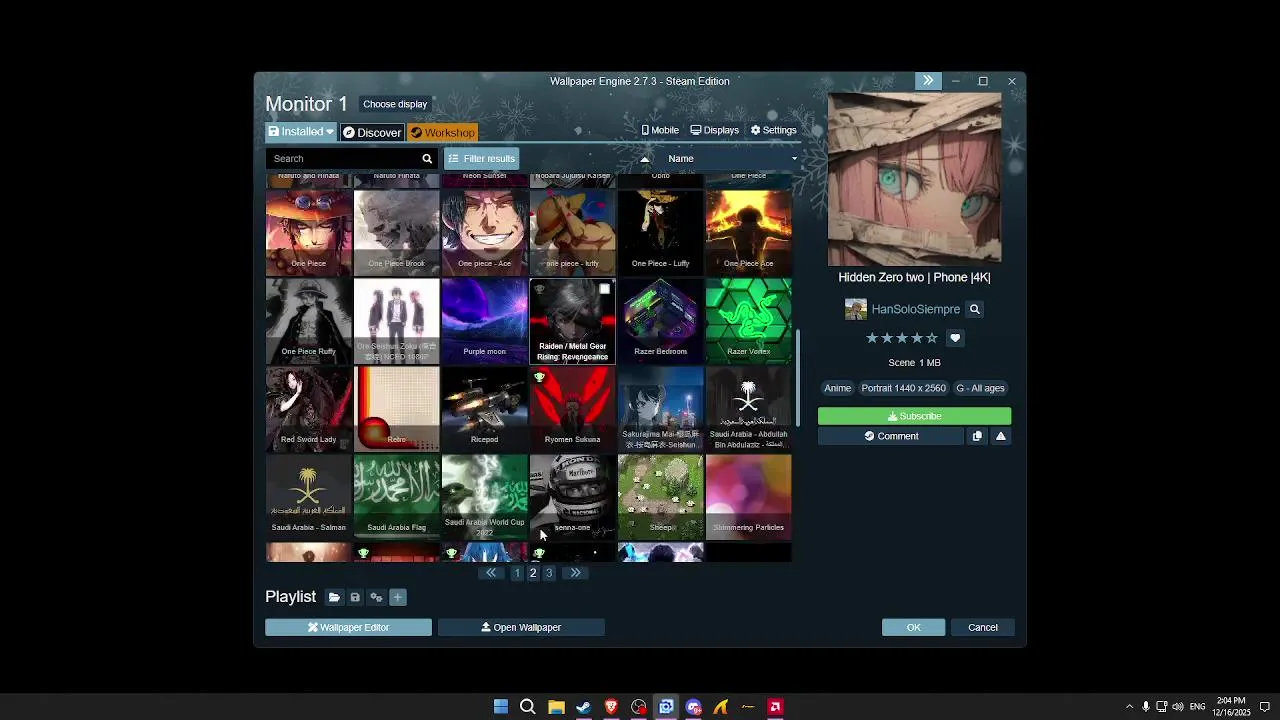Open Comment on wallpaper
This screenshot has height=720, width=1280.
point(891,436)
